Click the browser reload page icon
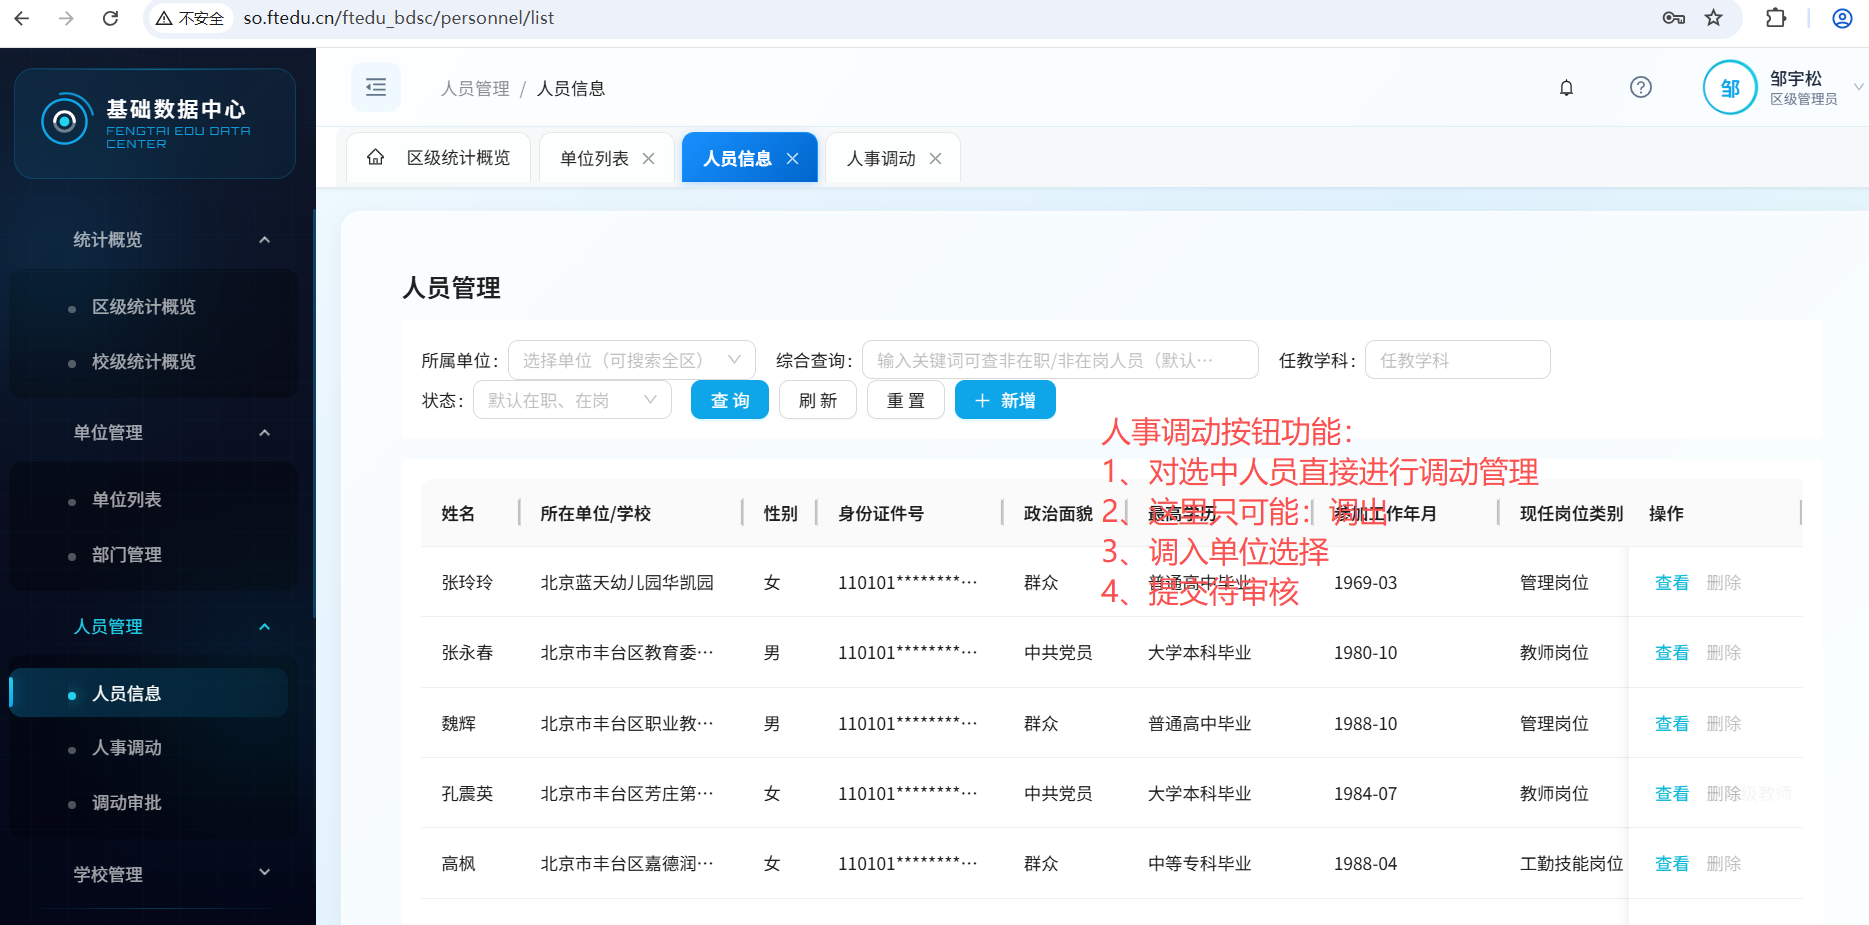 point(111,18)
